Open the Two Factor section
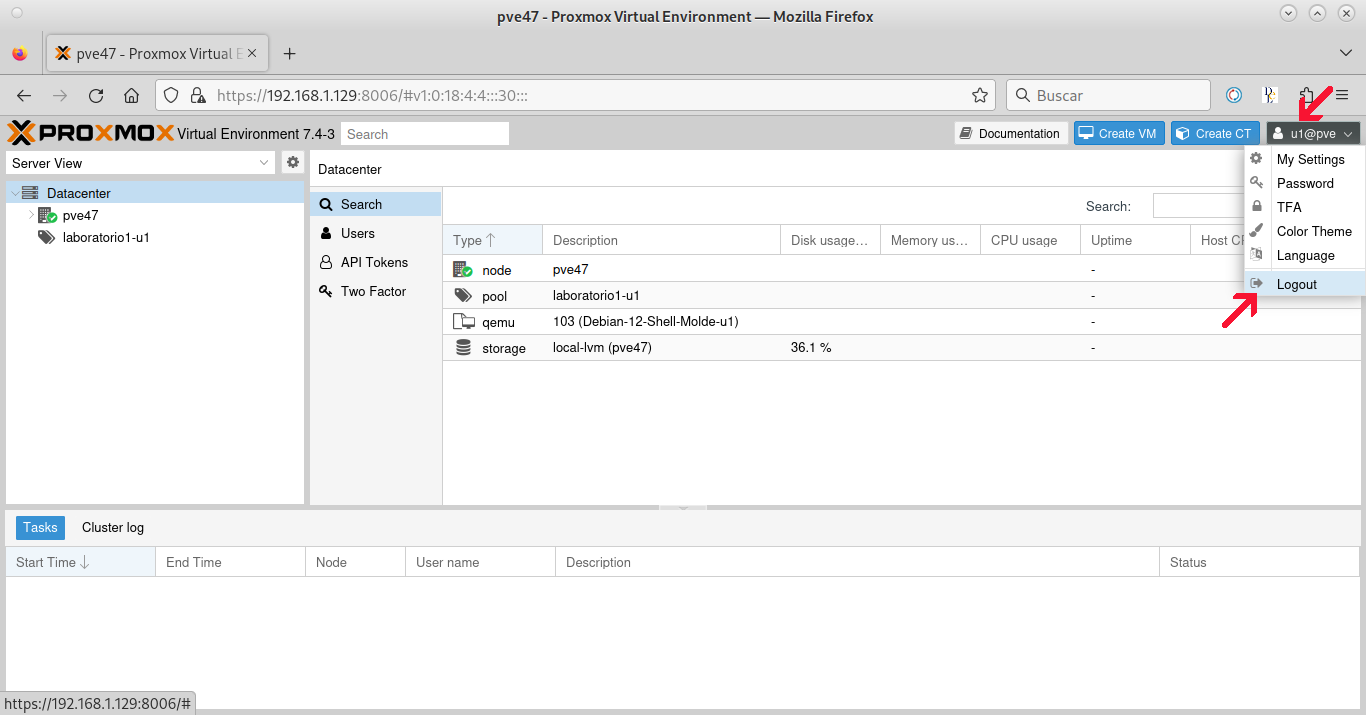 click(375, 291)
